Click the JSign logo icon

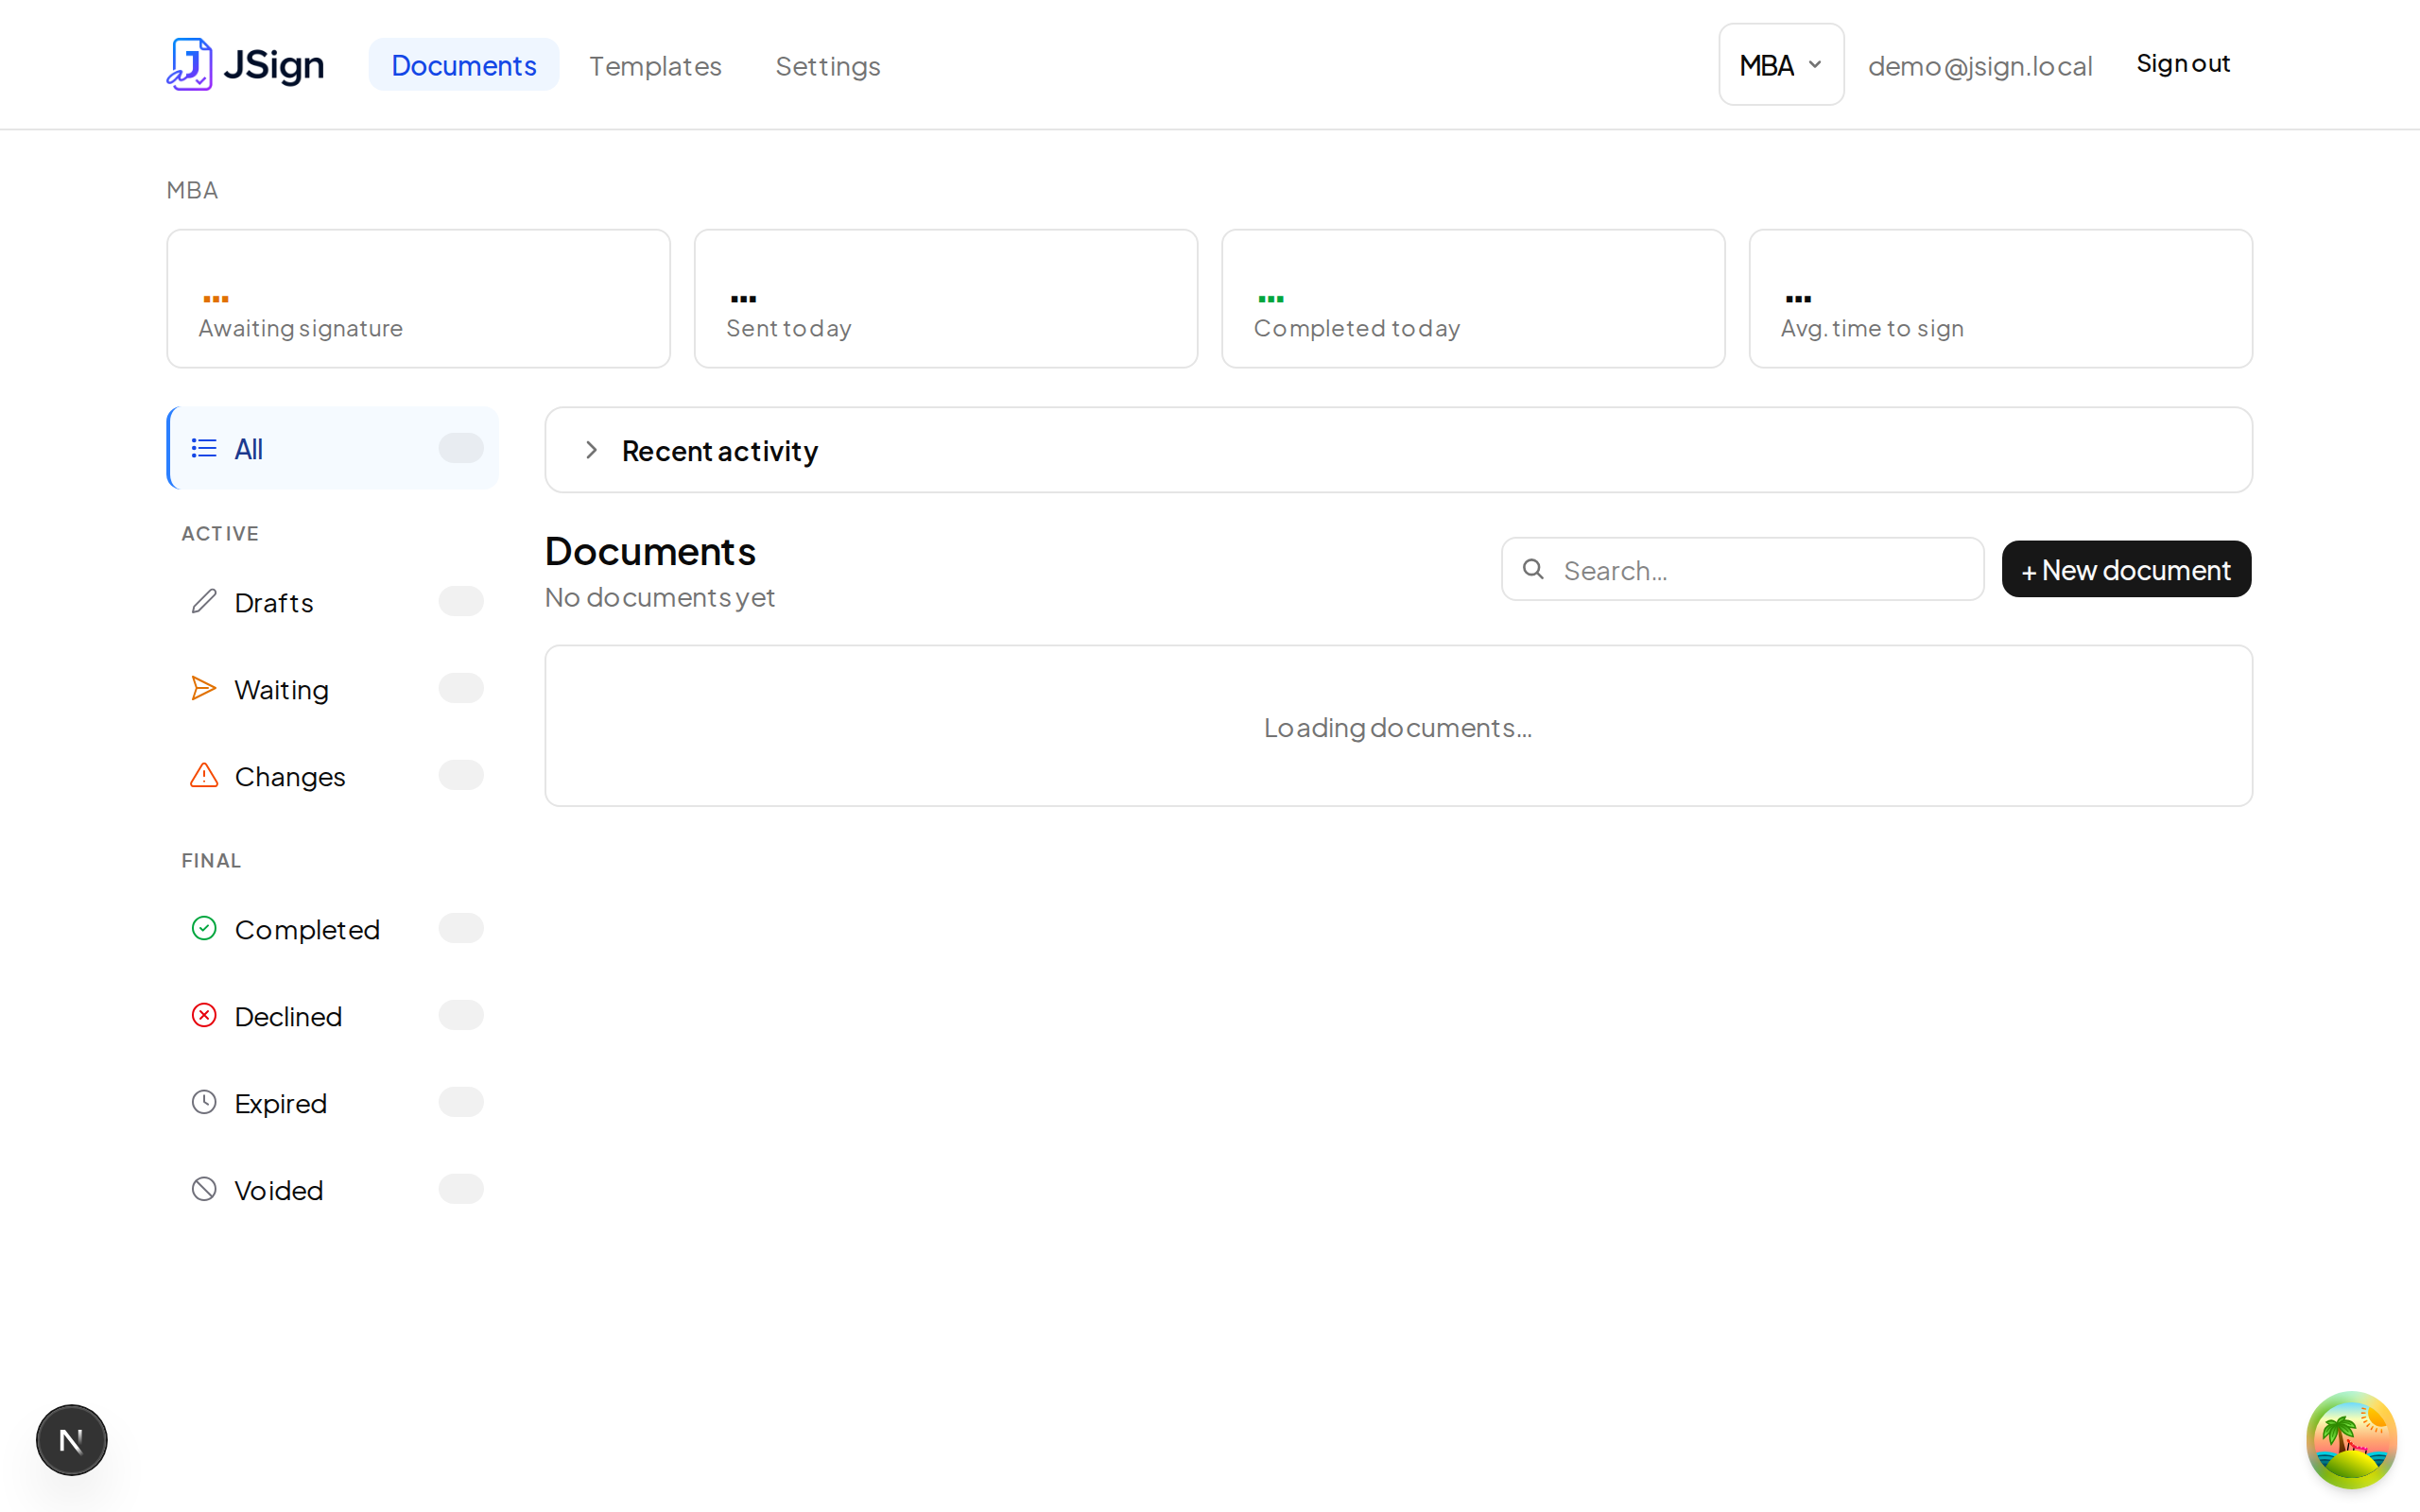[x=189, y=65]
